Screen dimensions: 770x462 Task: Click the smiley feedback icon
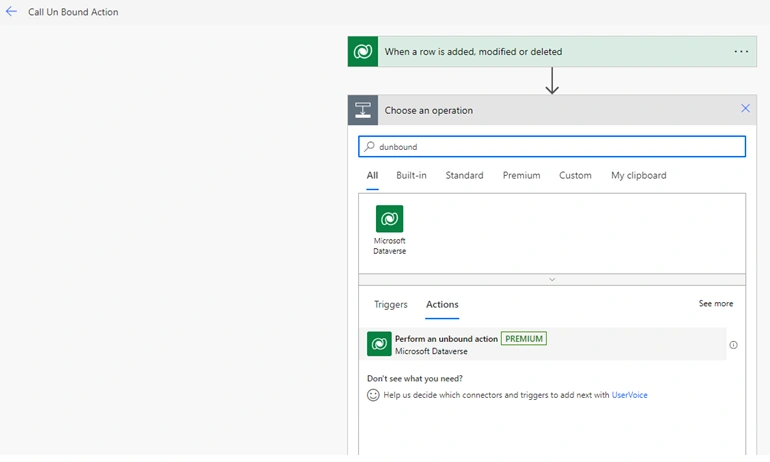373,395
